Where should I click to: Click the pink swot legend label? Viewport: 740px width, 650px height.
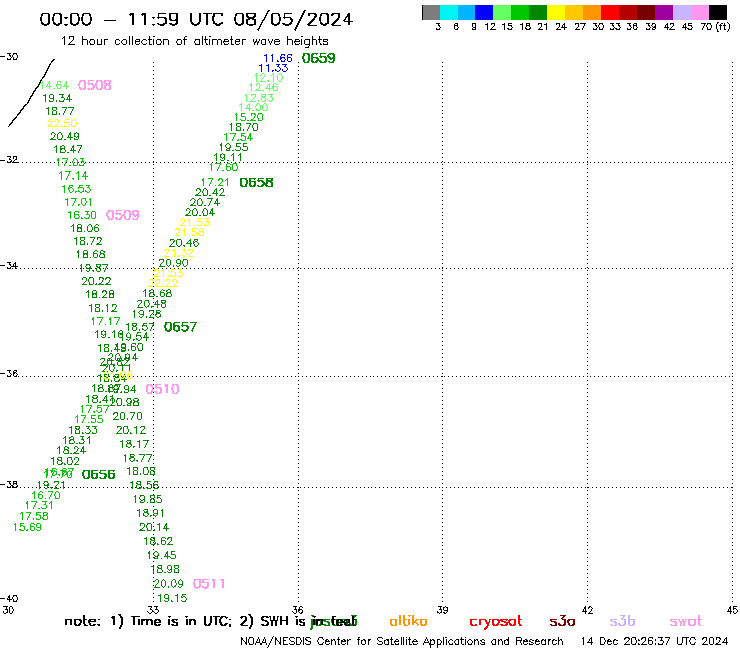coord(686,622)
